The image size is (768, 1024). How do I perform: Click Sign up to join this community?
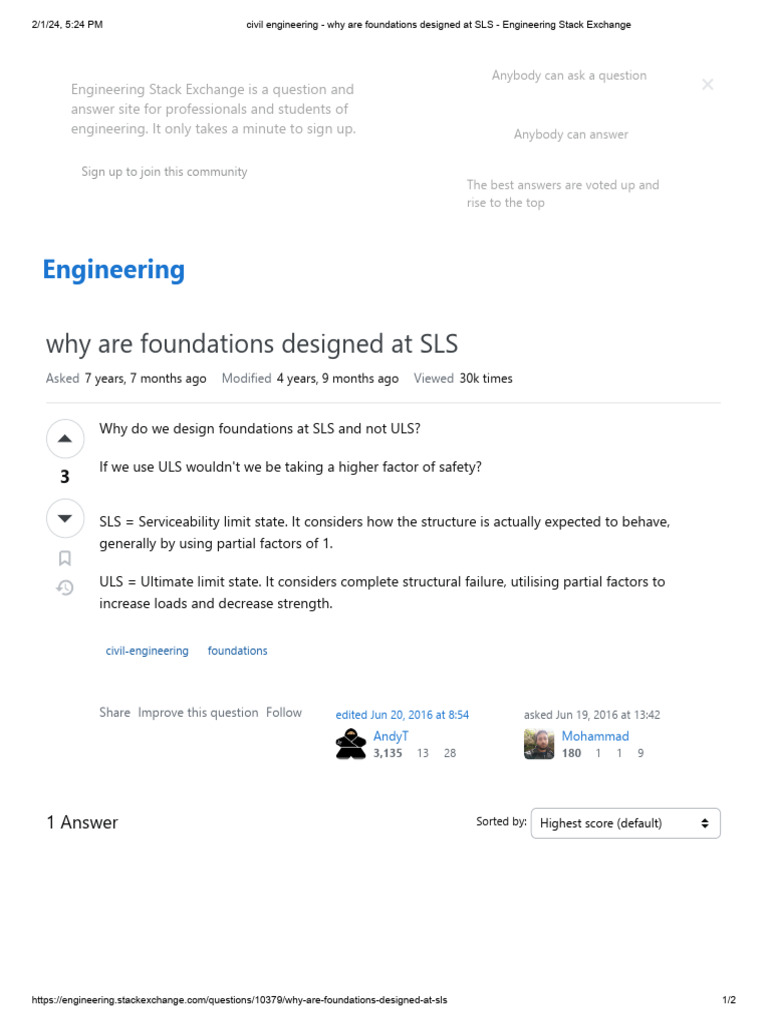point(164,172)
